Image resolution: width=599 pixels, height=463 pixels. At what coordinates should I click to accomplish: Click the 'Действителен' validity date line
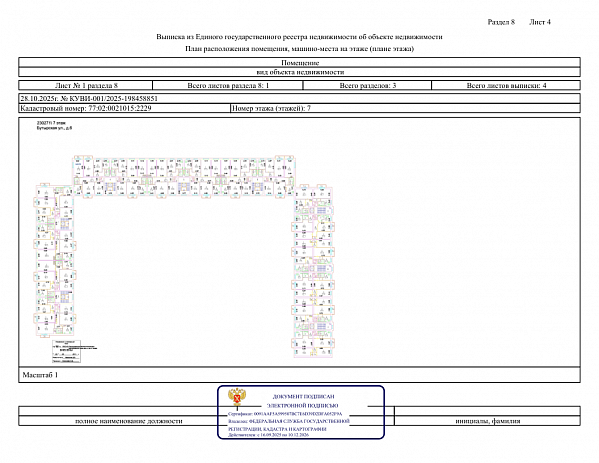[269, 435]
